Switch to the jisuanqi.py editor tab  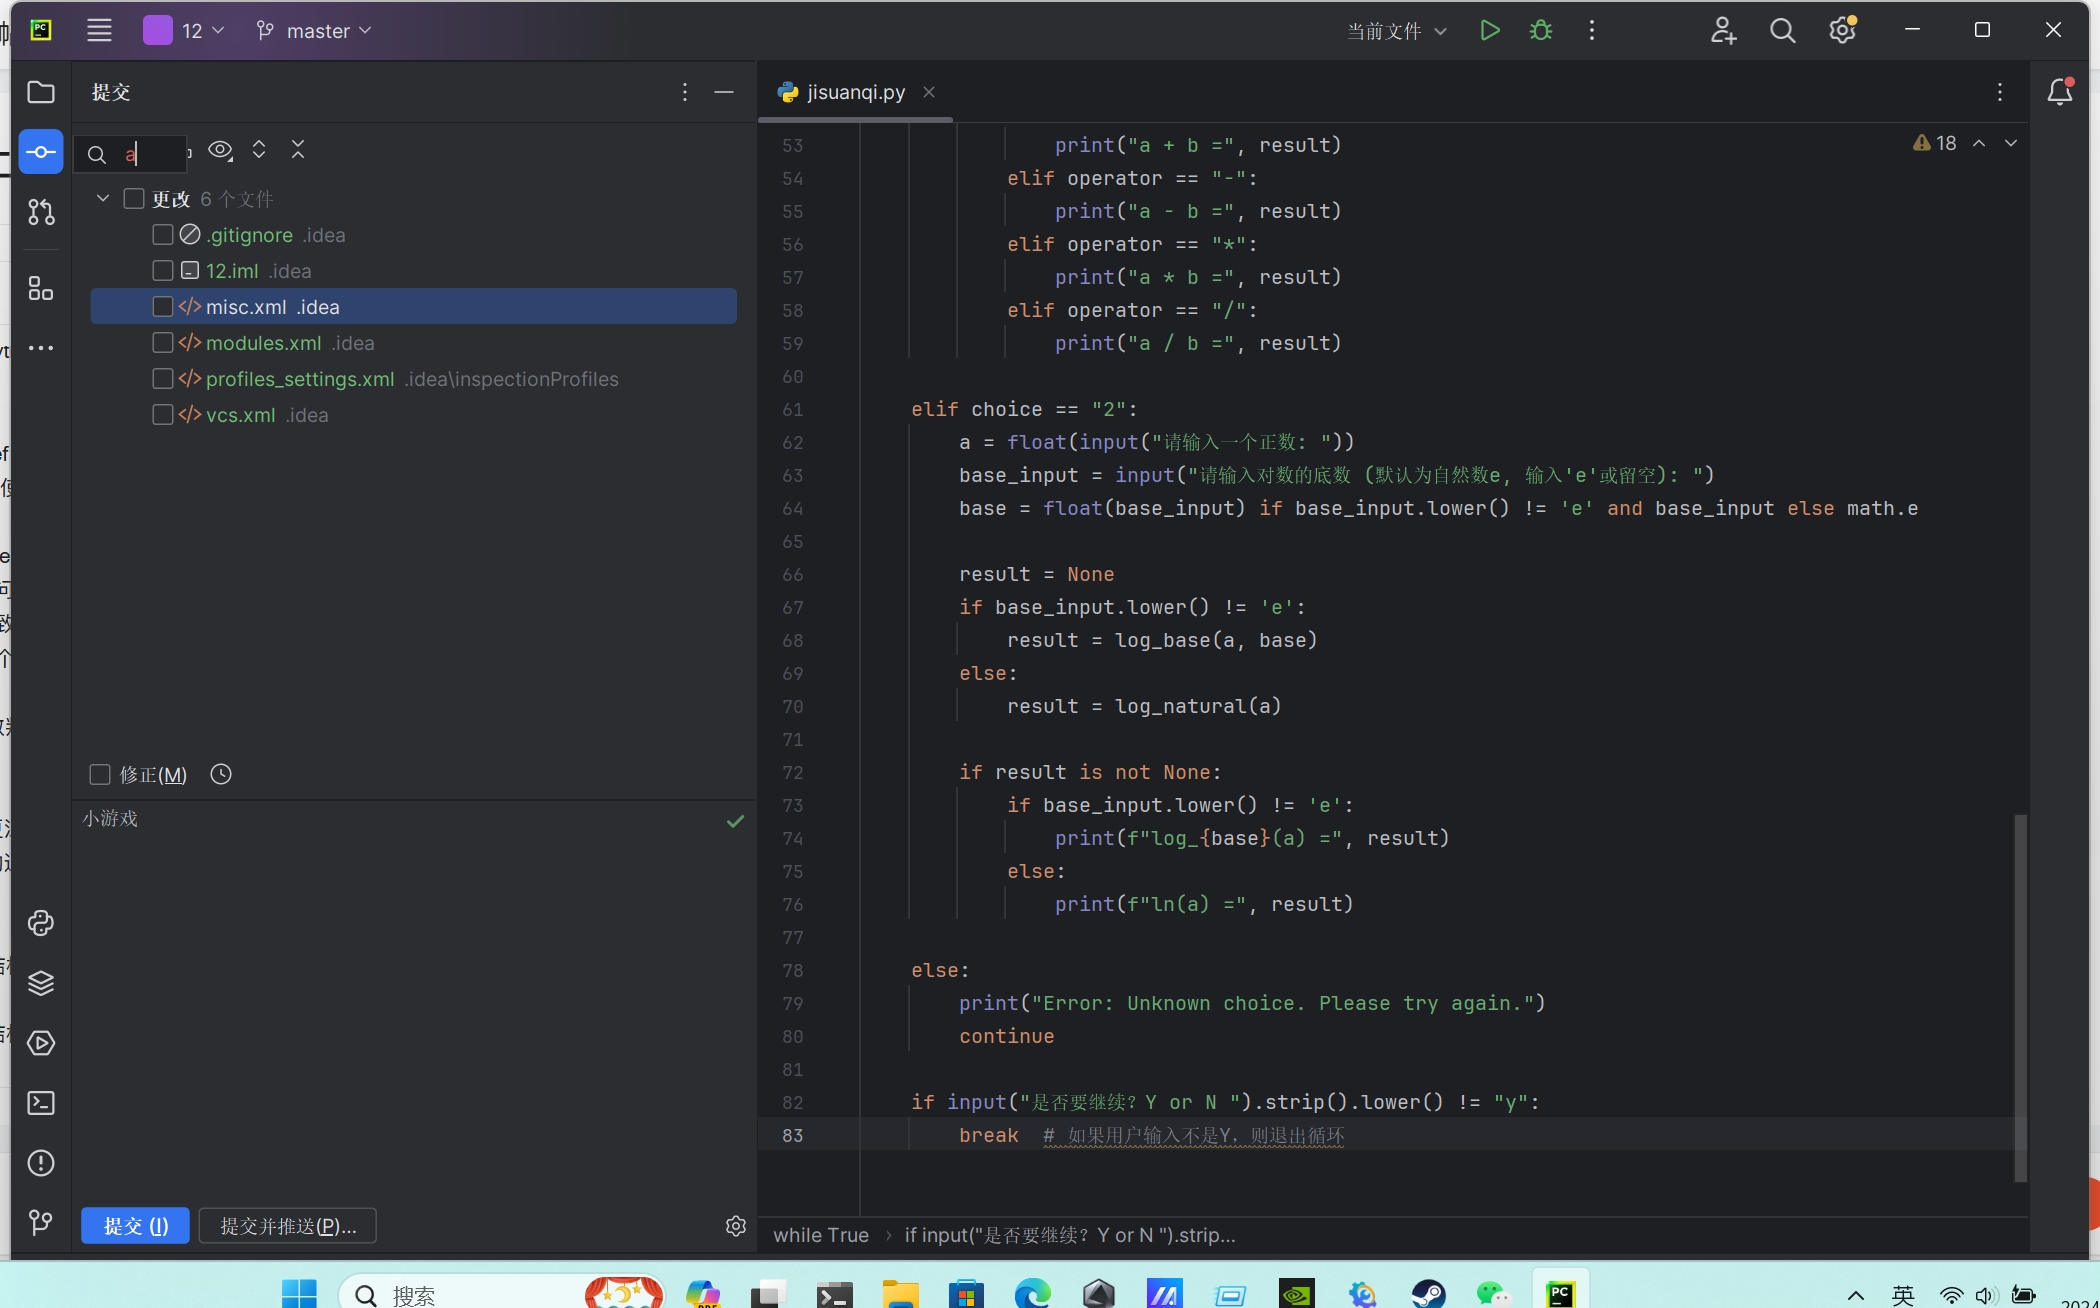(855, 92)
